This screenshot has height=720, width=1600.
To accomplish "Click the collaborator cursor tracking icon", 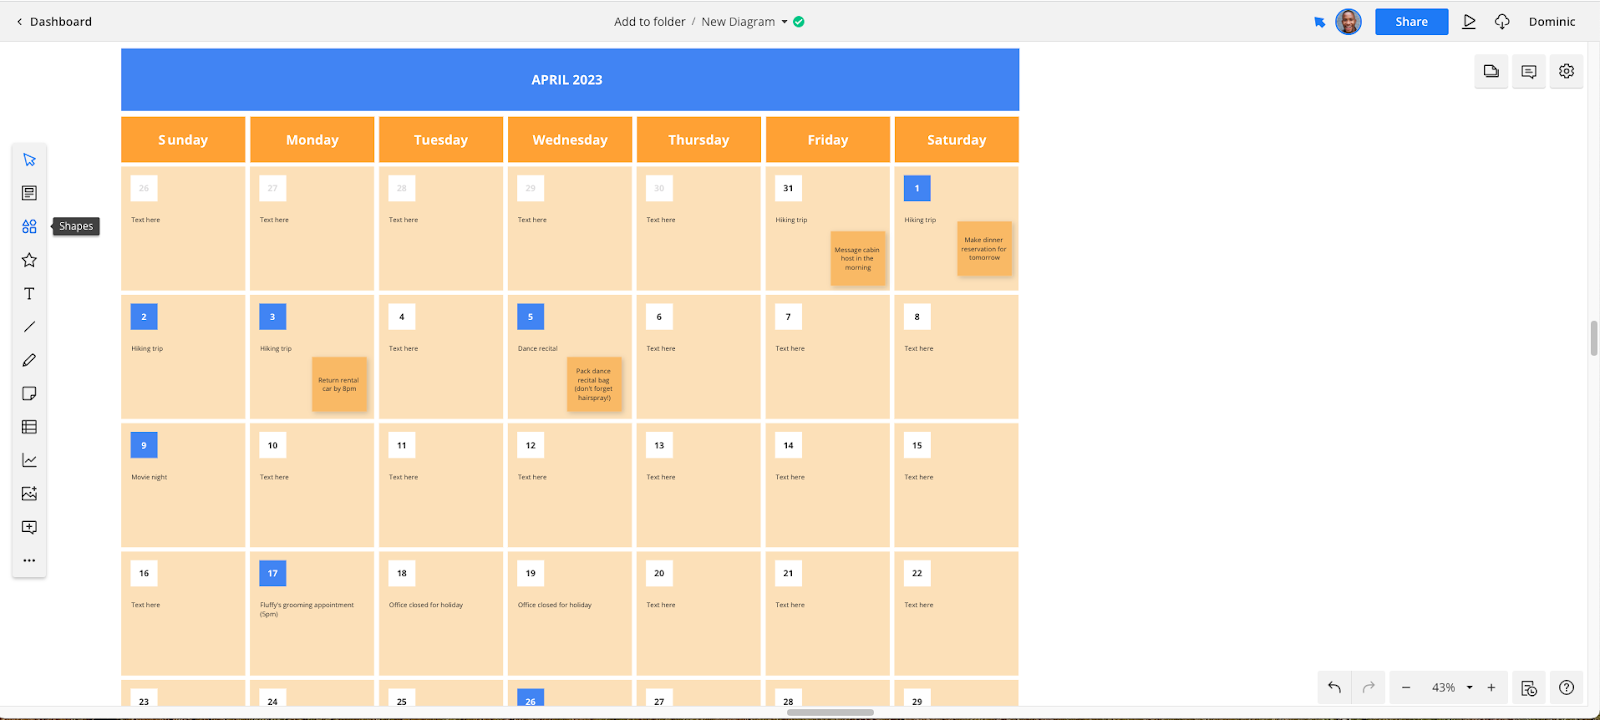I will (x=1319, y=22).
